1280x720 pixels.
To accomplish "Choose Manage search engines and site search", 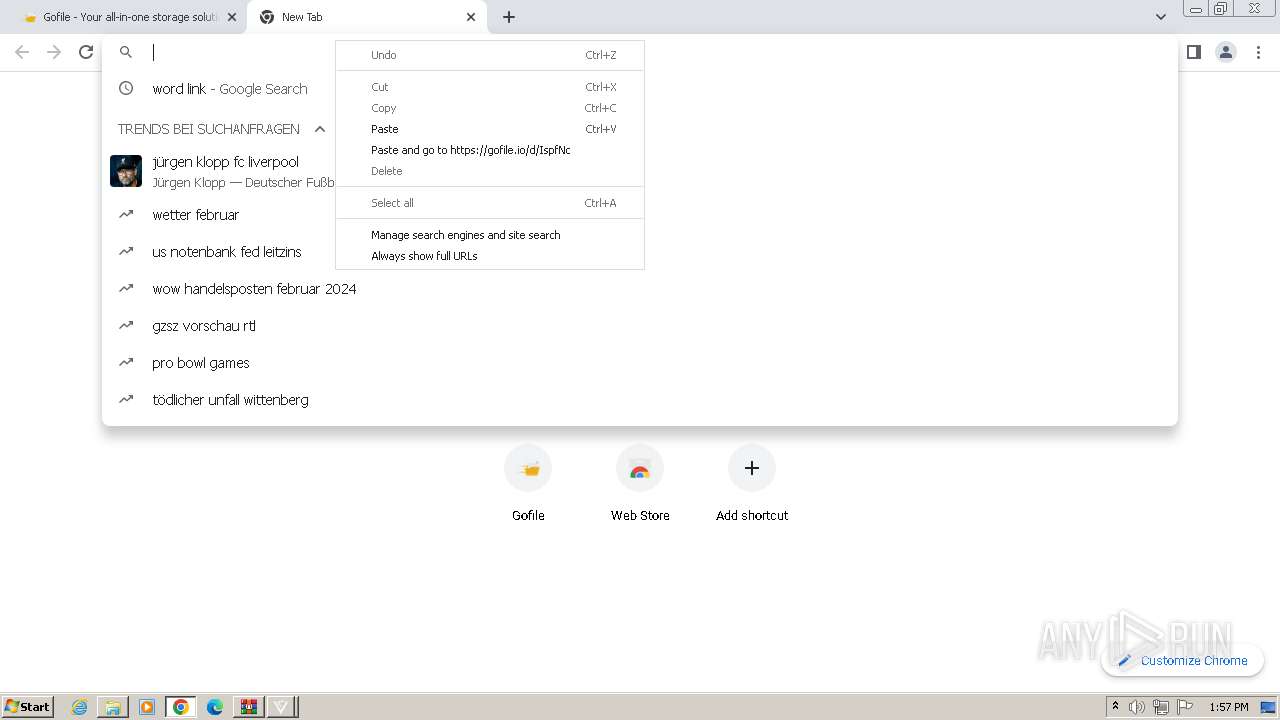I will click(490, 235).
